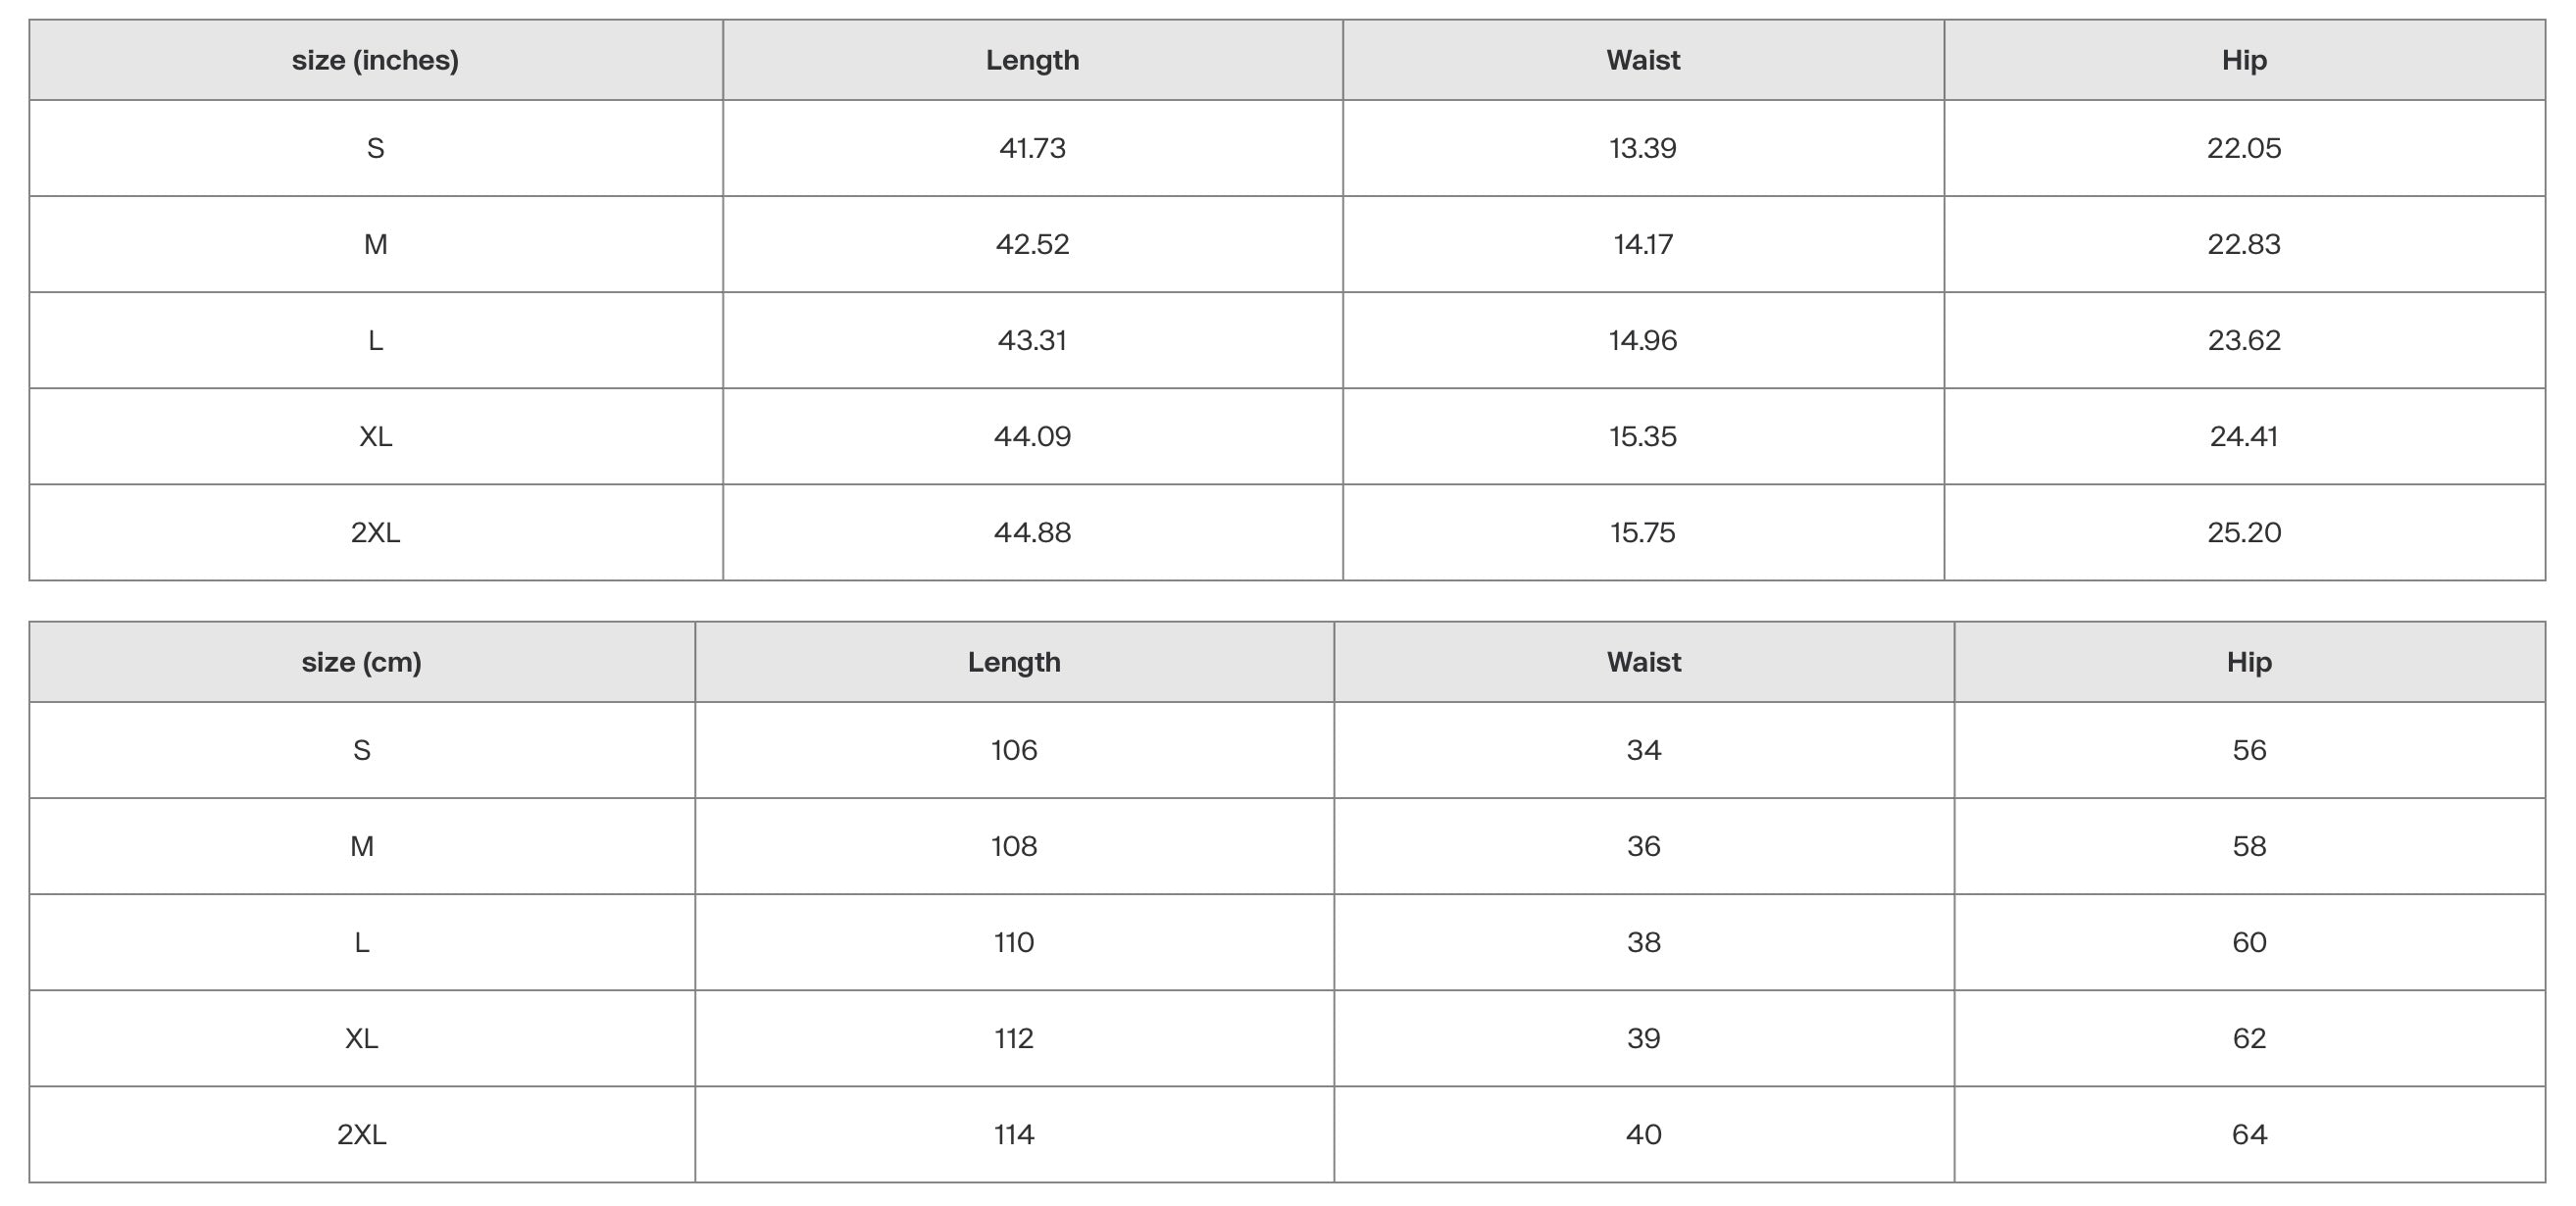Click the 22.05 hip cell

point(2244,148)
